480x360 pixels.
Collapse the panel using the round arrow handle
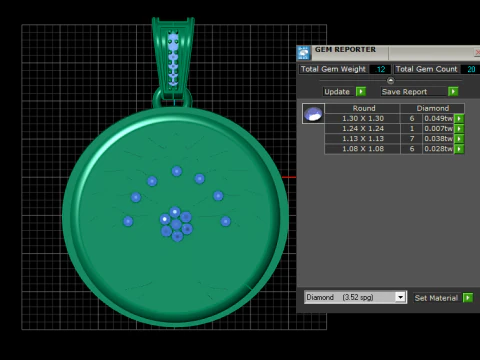tap(390, 81)
